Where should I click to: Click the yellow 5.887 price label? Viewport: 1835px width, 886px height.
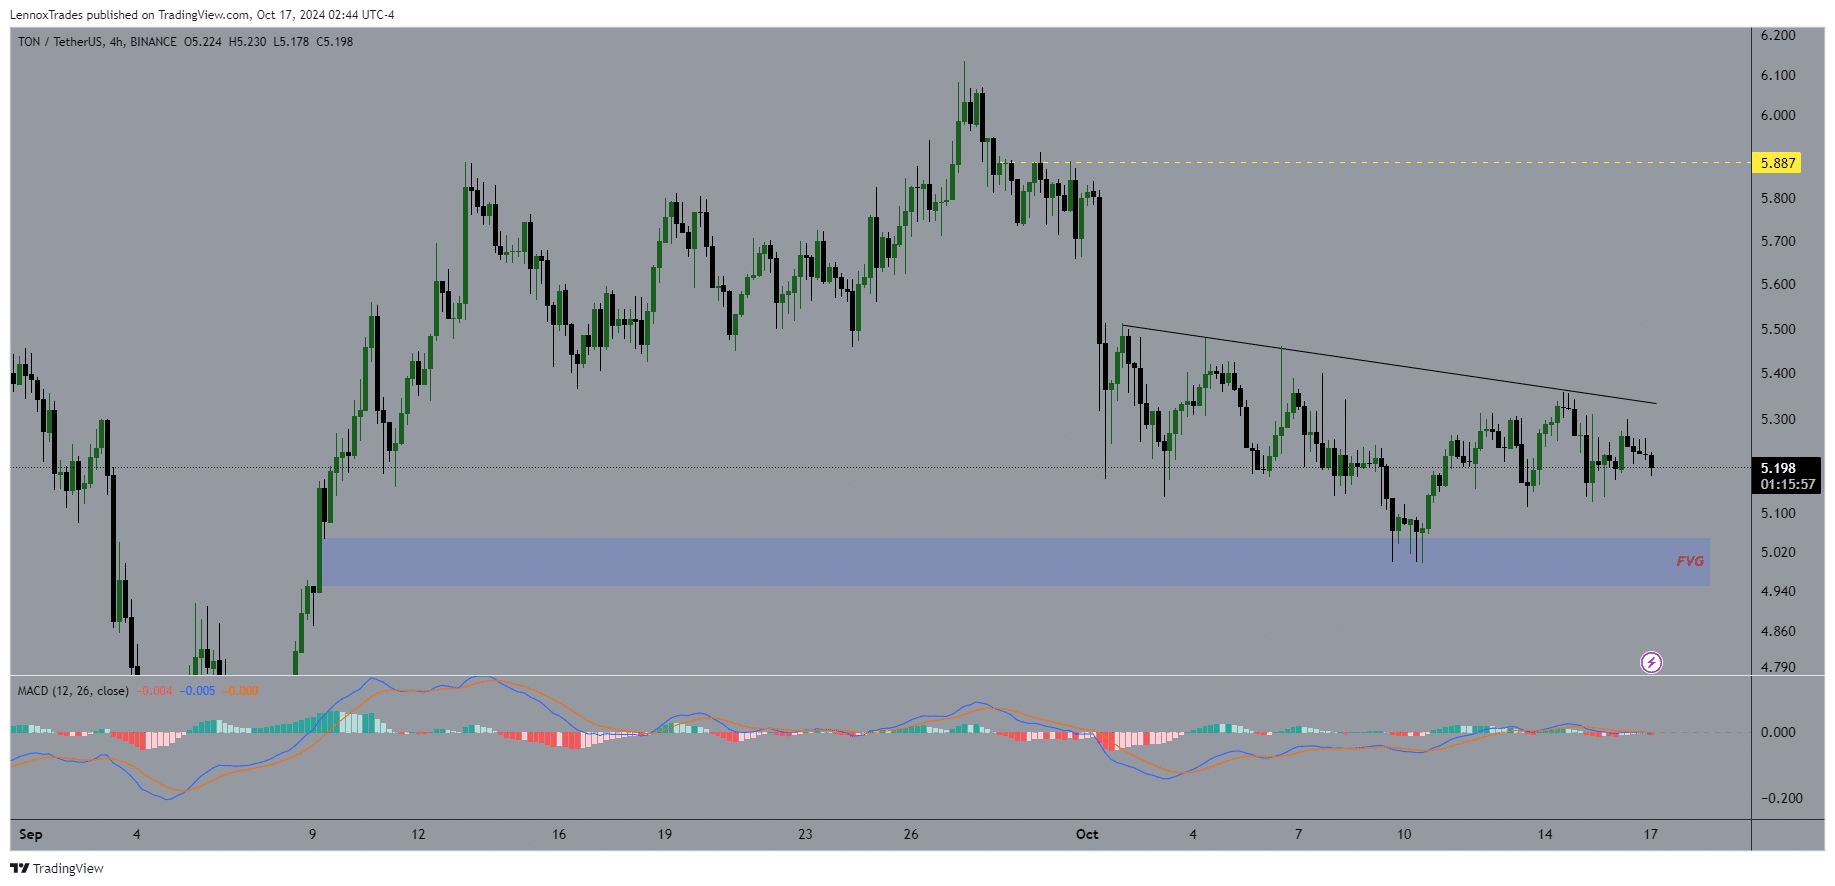click(x=1777, y=163)
